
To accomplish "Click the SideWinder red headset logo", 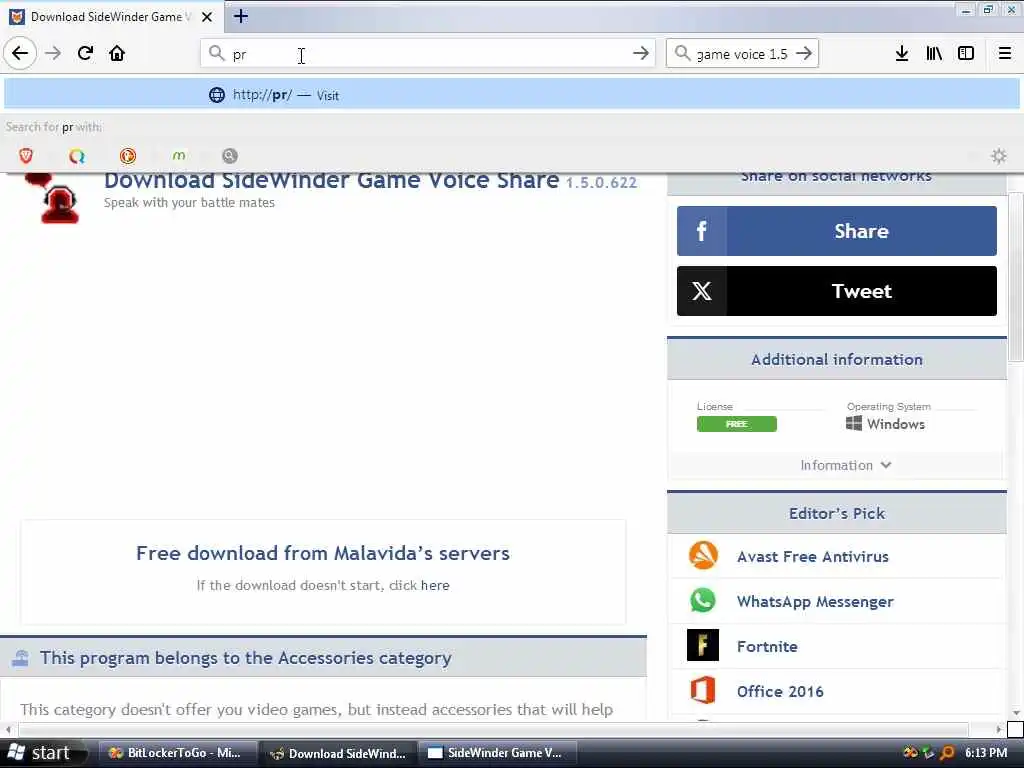I will (x=55, y=199).
